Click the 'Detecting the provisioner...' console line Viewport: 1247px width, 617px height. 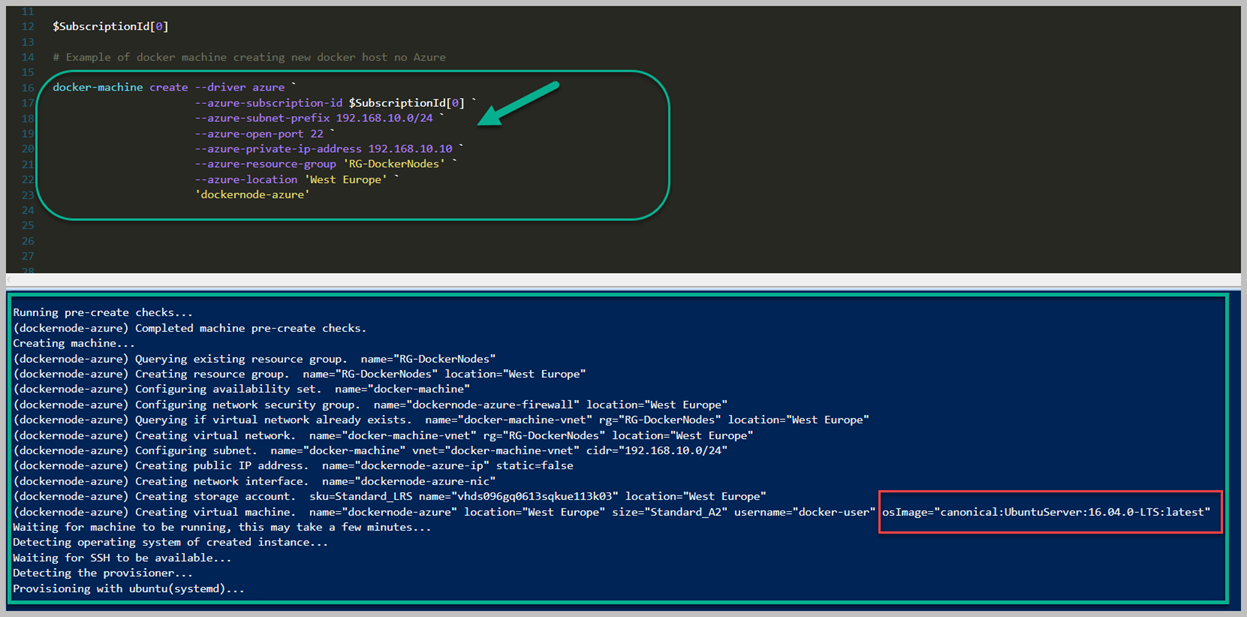[x=103, y=573]
